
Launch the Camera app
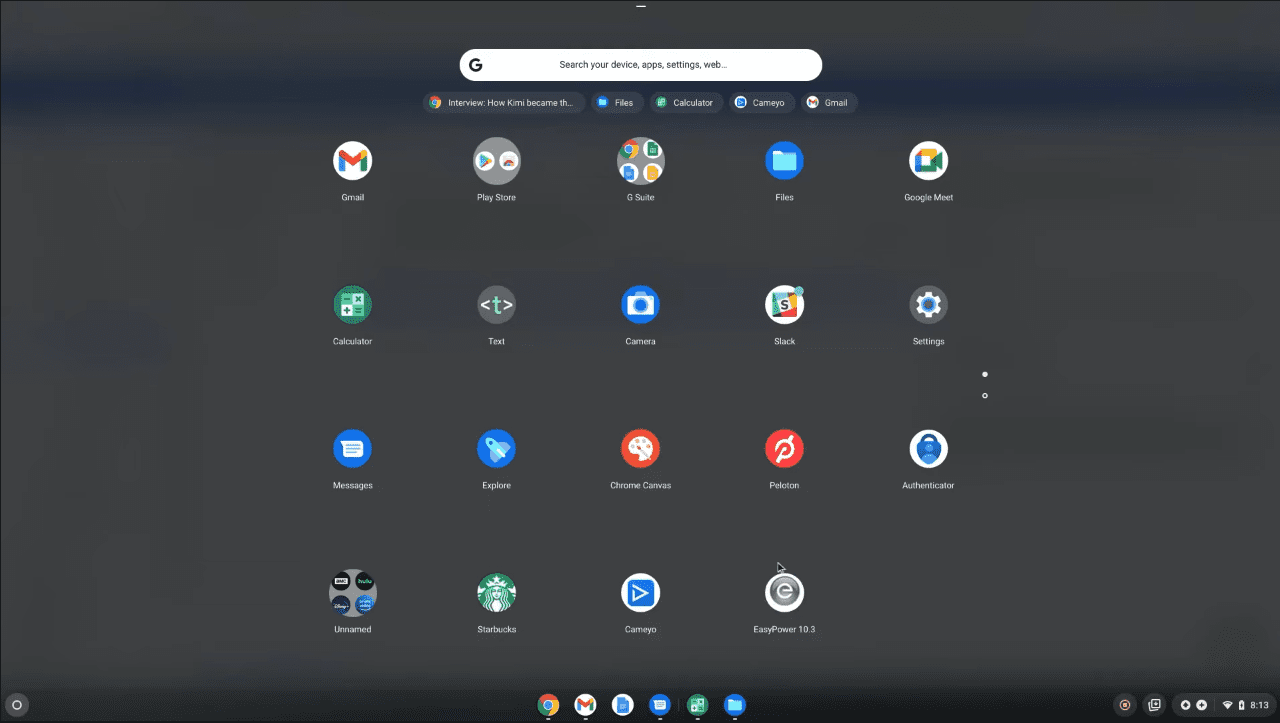(x=640, y=305)
